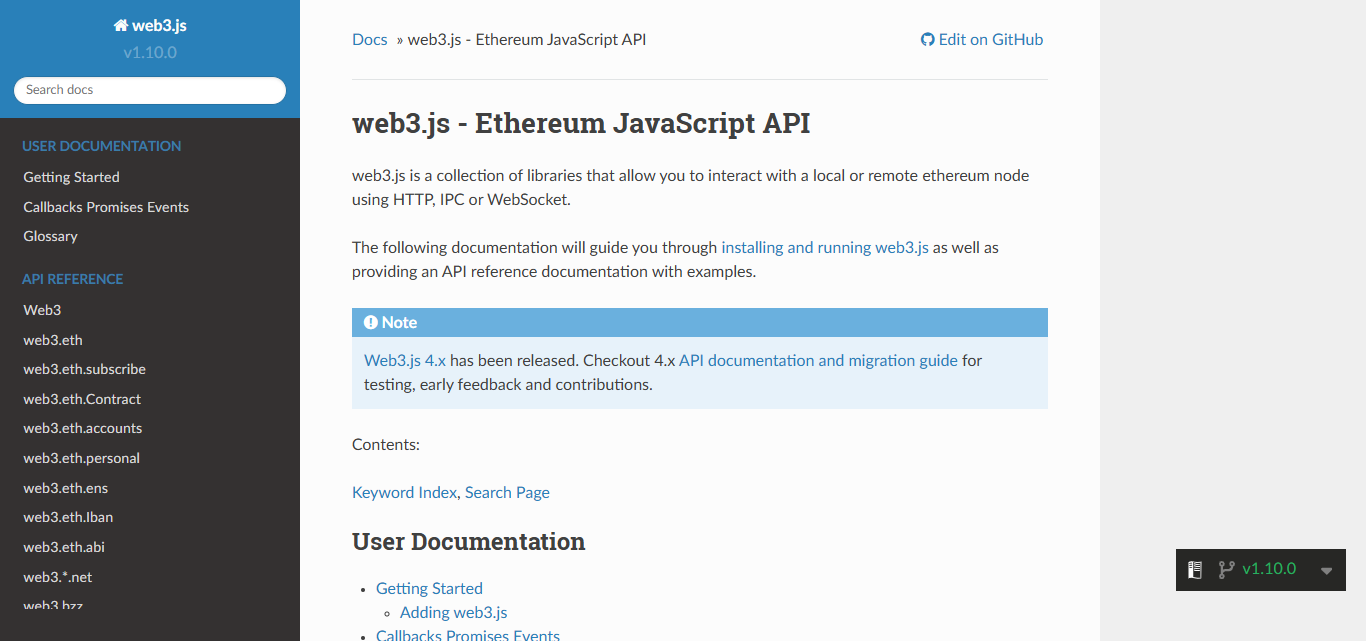Image resolution: width=1366 pixels, height=641 pixels.
Task: Click the USER DOCUMENTATION sidebar caption
Action: point(102,146)
